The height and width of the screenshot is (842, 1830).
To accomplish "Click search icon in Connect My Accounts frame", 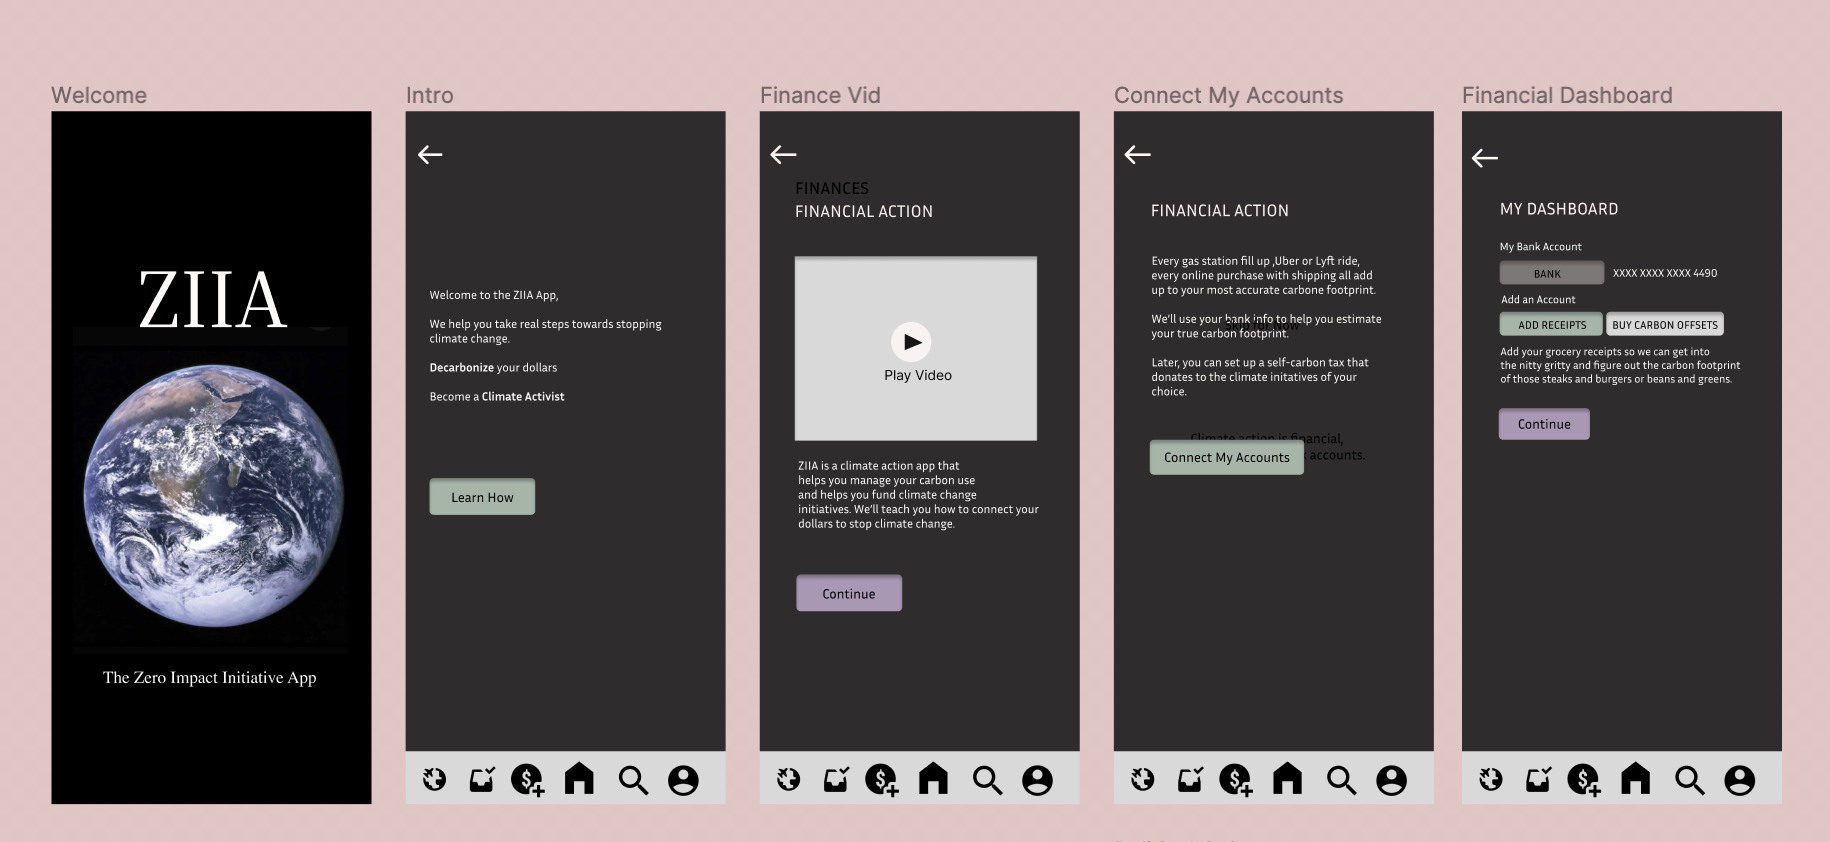I will 1341,780.
